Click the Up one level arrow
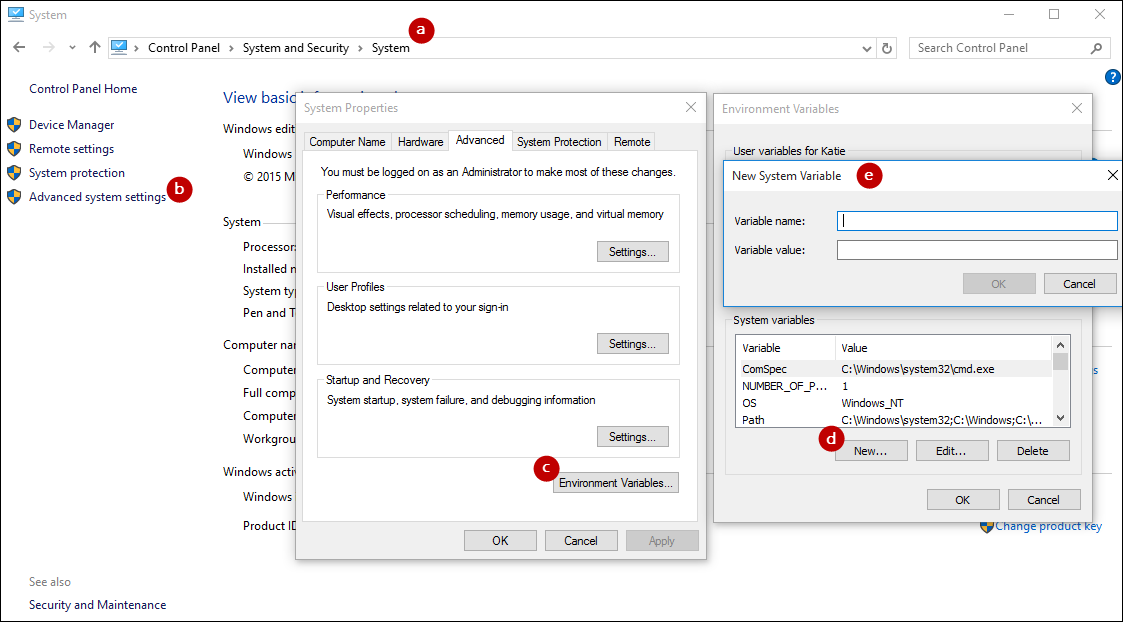 coord(95,48)
